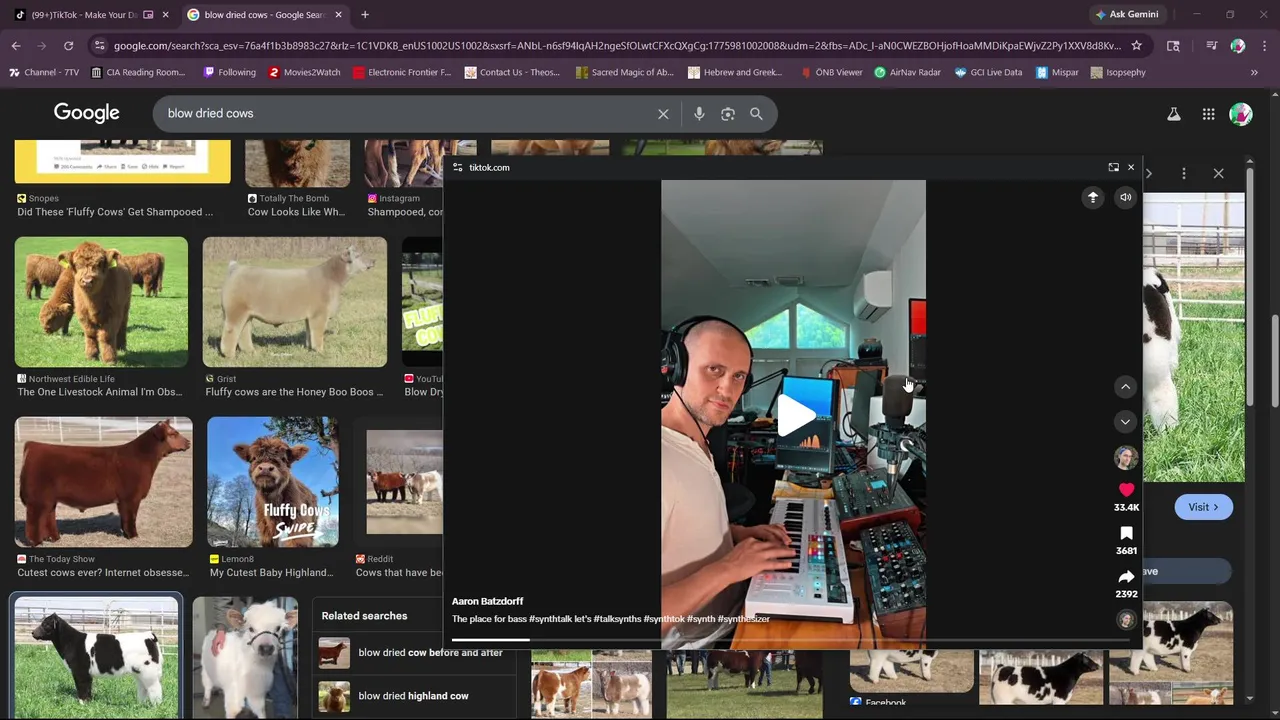Open the Lemon8 Fluffy Cows image

pyautogui.click(x=273, y=482)
